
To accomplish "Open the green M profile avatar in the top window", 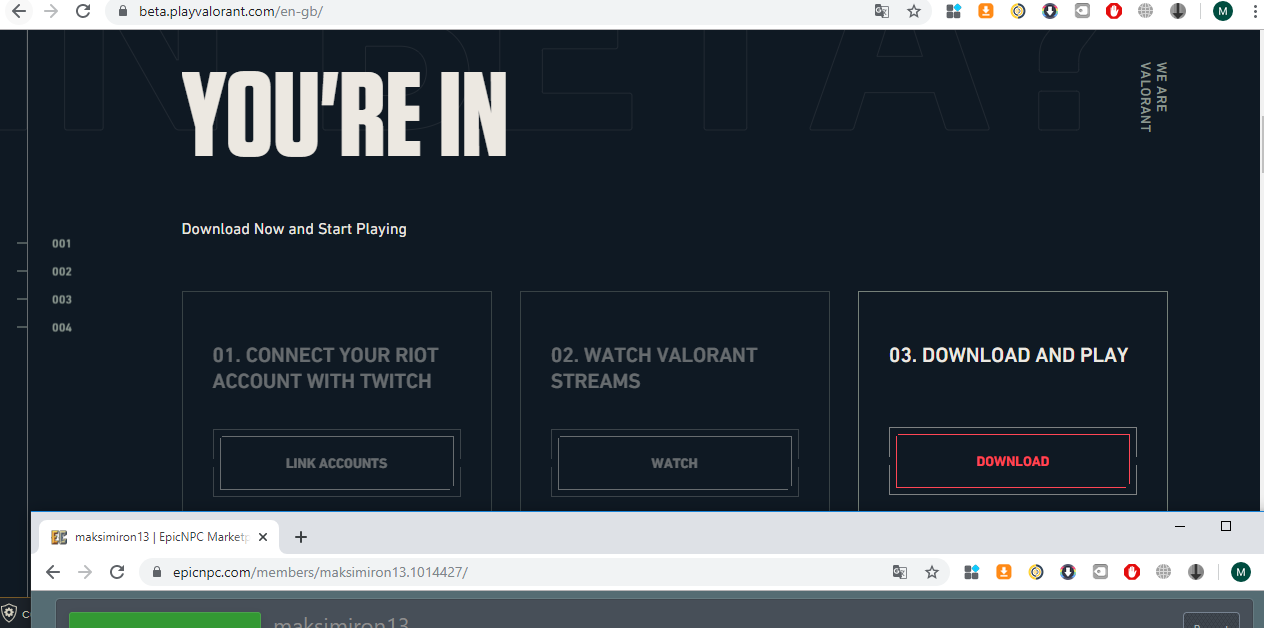I will tap(1223, 11).
